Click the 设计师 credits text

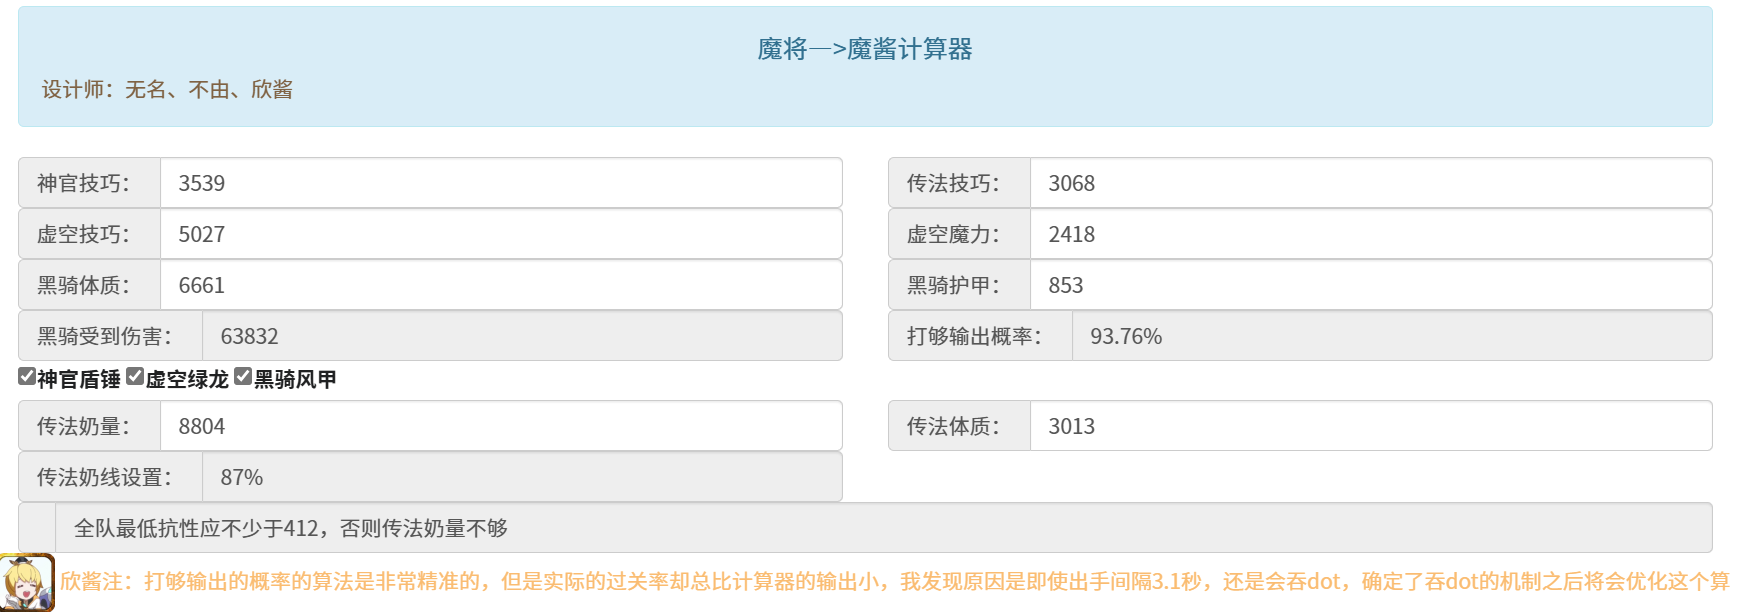coord(167,90)
